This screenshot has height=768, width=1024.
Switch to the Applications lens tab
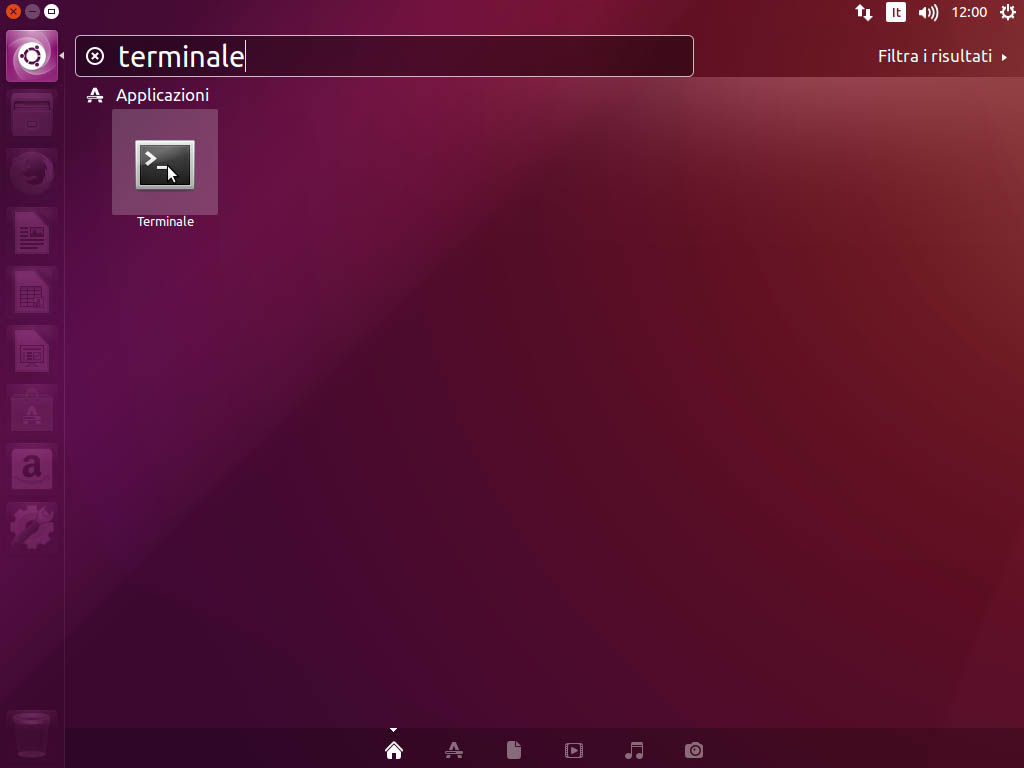coord(453,750)
